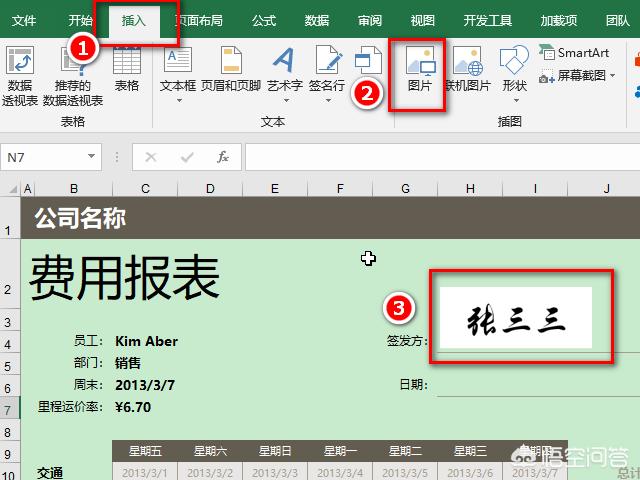Insert 联机图片 (Online Pictures)
This screenshot has width=640, height=480.
(468, 69)
